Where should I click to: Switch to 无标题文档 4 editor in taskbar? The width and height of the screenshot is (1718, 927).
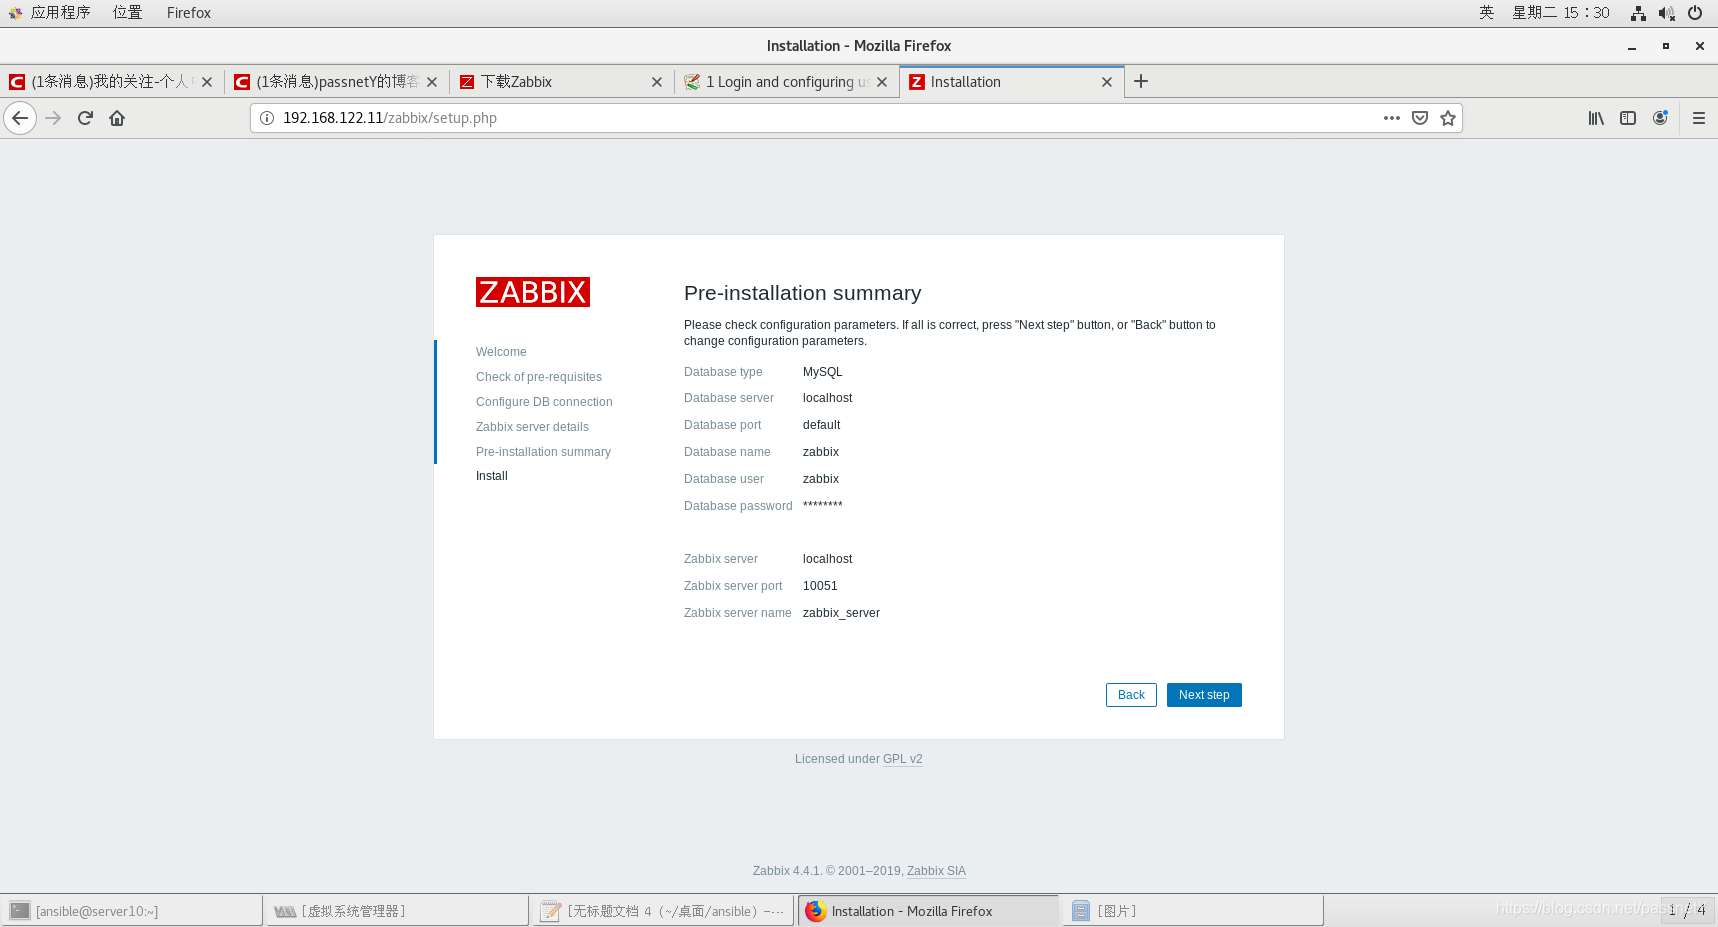[x=663, y=911]
